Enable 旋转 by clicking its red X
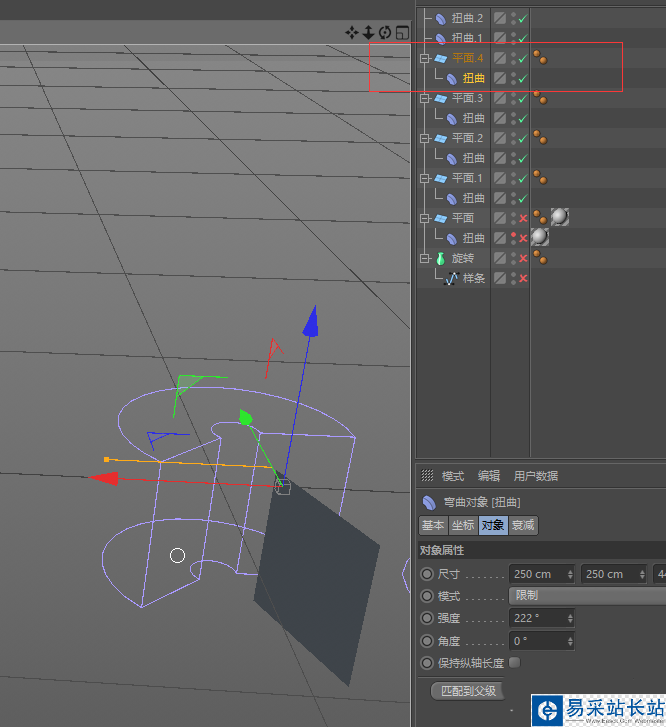The width and height of the screenshot is (666, 727). coord(523,258)
